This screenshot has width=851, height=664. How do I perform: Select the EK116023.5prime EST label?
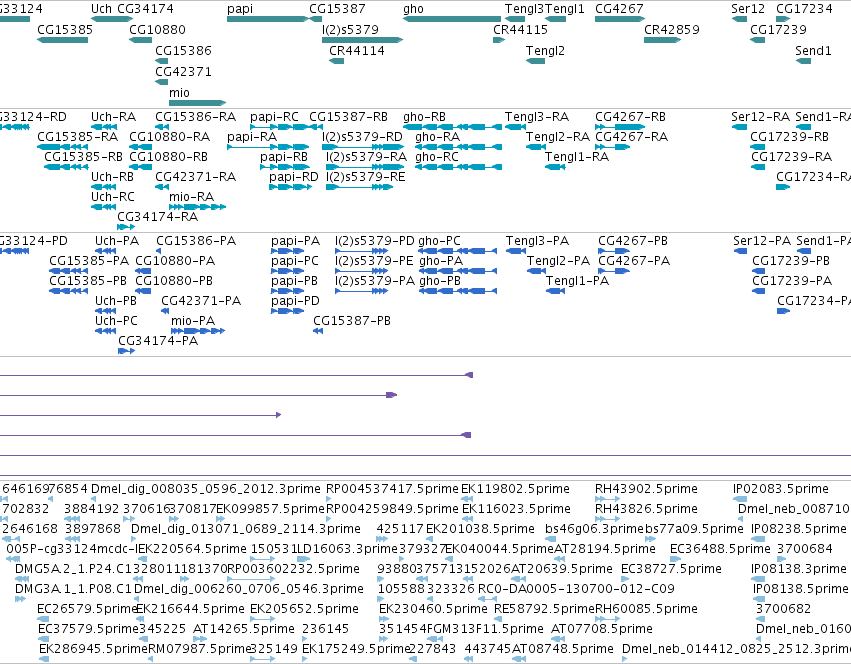516,509
